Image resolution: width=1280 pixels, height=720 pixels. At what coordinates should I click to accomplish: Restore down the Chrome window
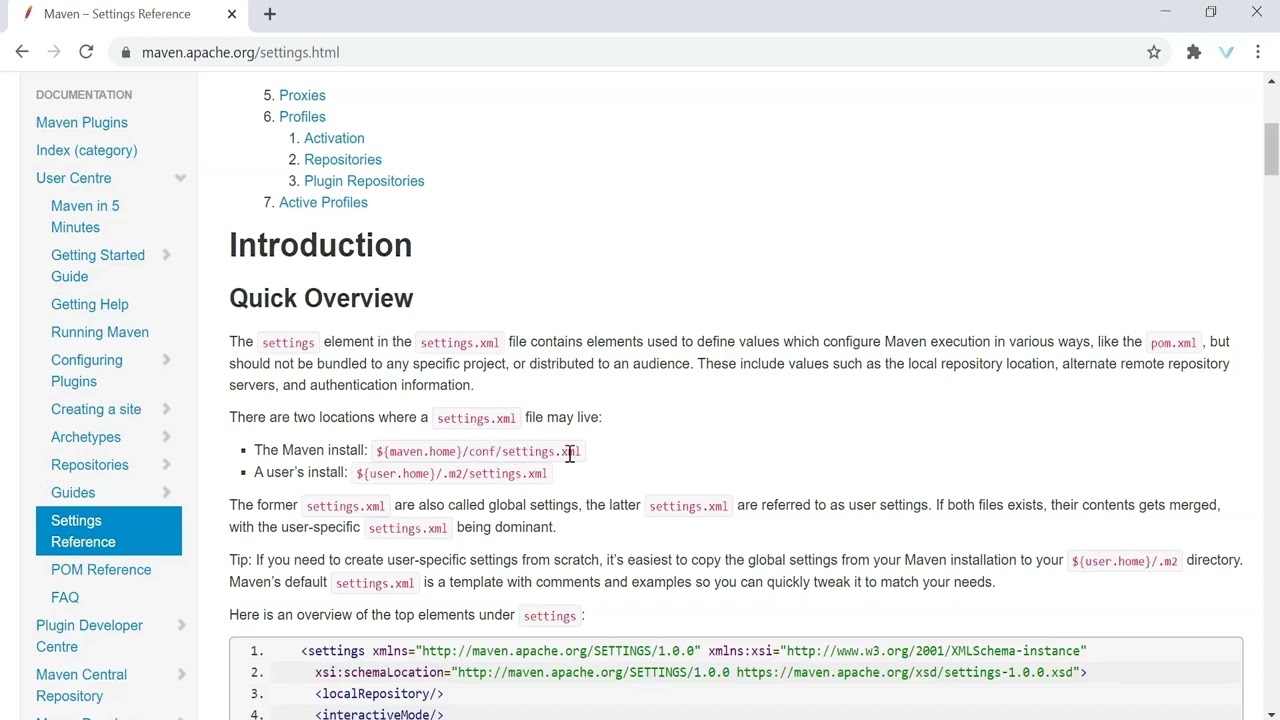1211,12
